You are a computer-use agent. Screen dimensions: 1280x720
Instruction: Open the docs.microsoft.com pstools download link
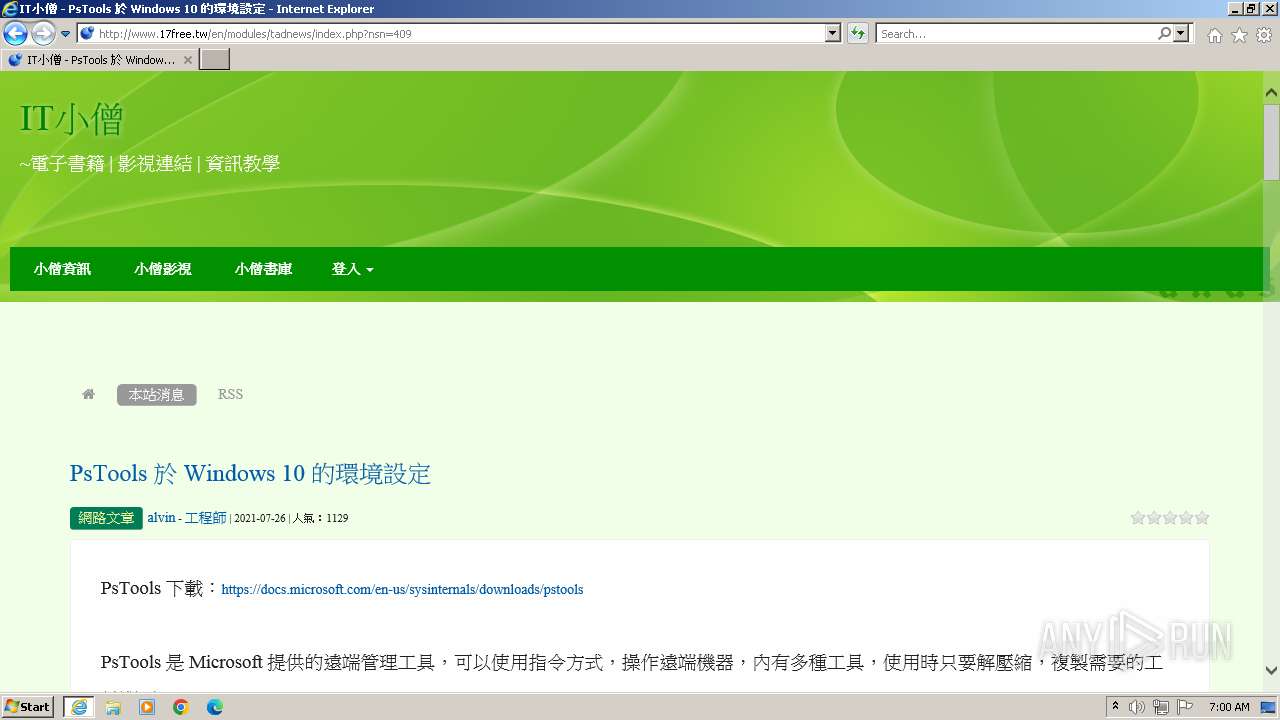402,589
